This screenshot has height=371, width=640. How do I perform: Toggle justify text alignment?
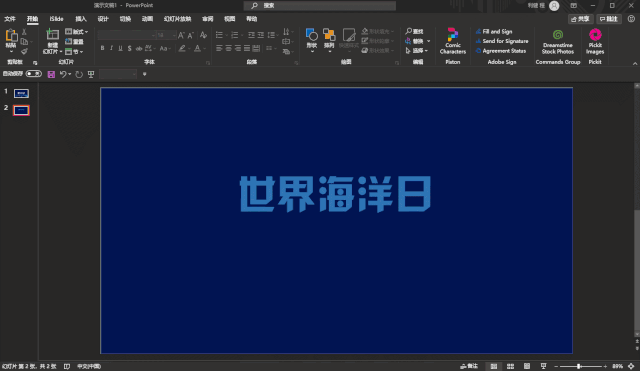[x=247, y=49]
